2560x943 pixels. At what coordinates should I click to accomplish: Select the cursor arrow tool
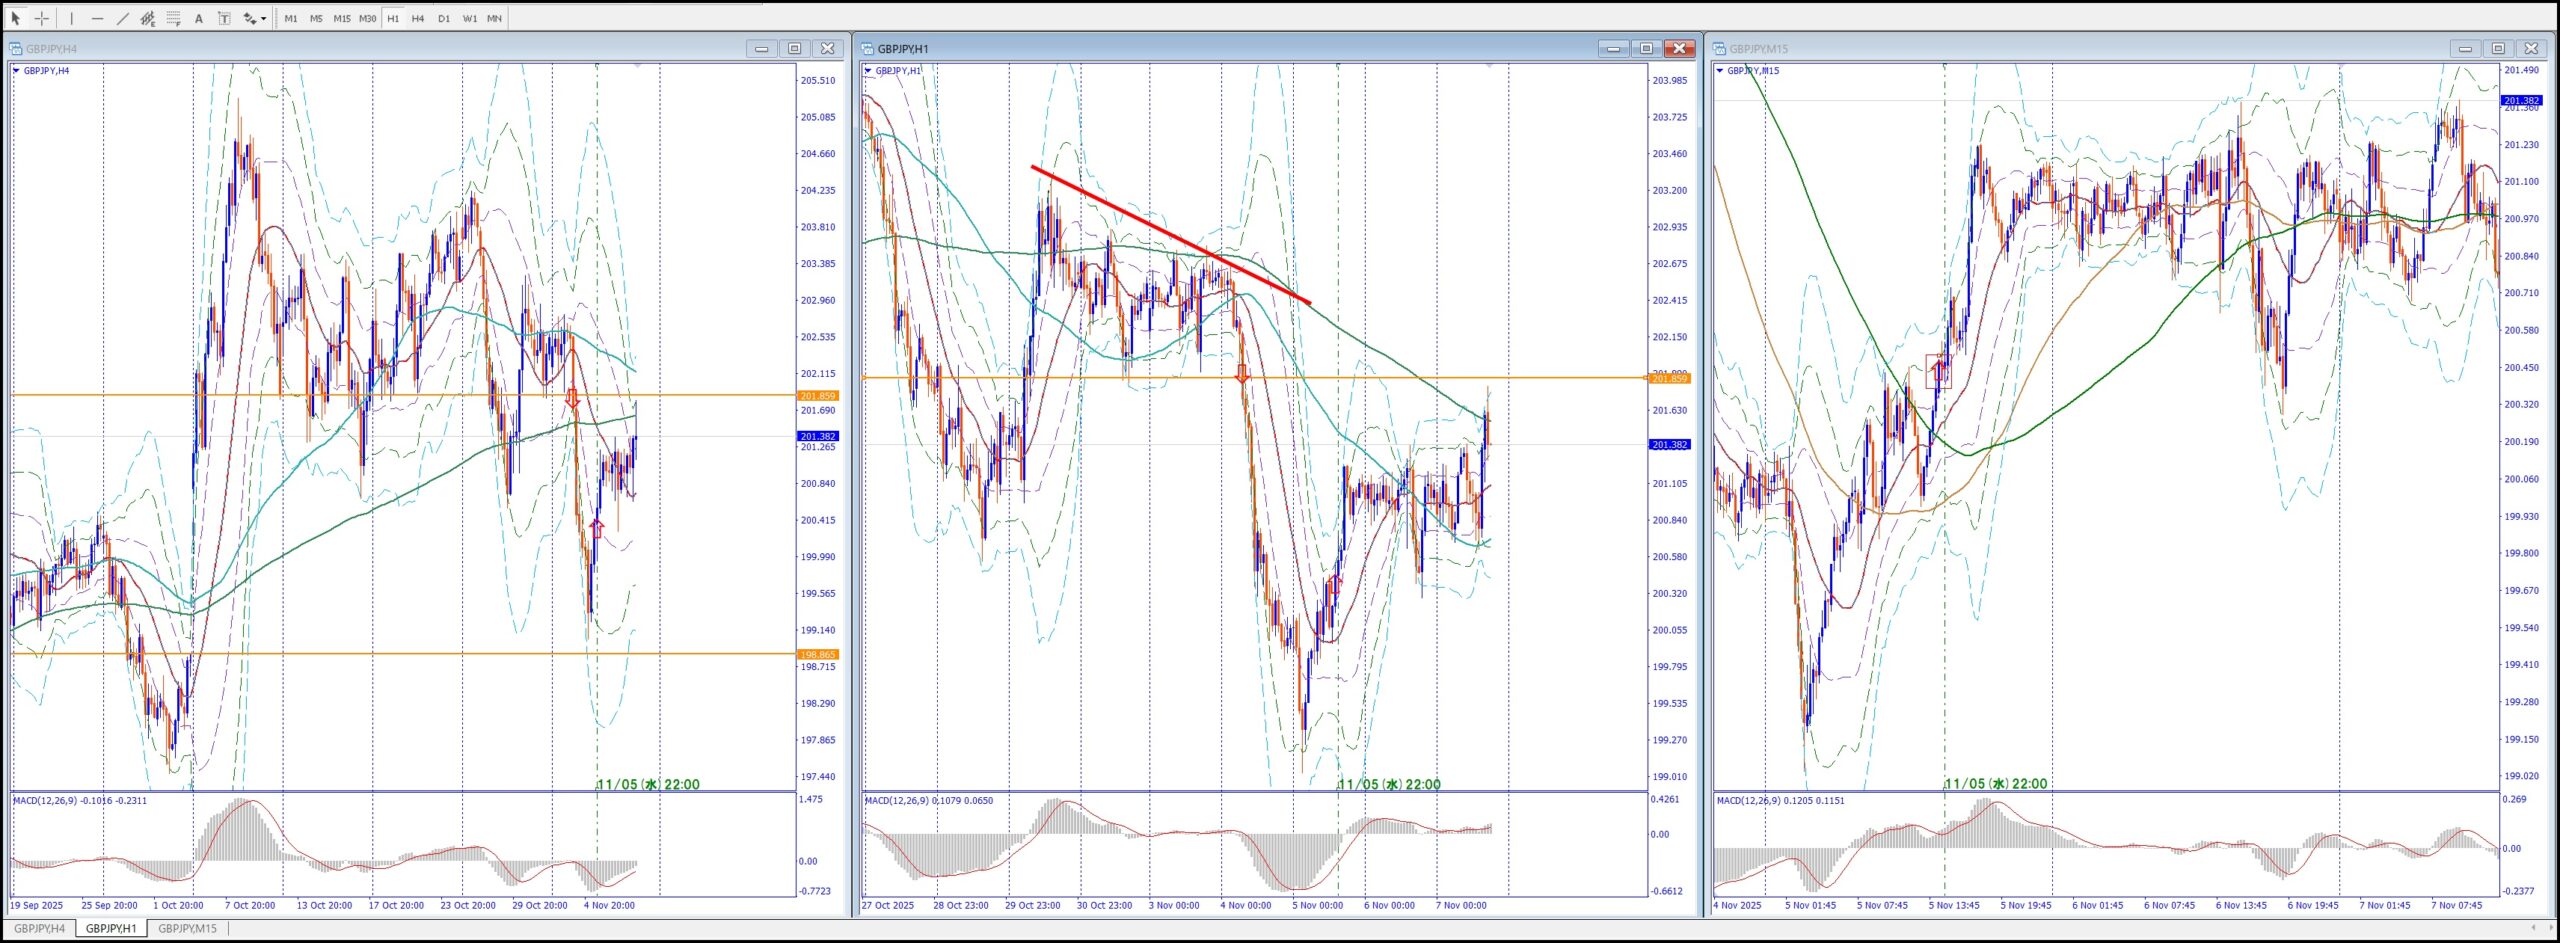[15, 18]
